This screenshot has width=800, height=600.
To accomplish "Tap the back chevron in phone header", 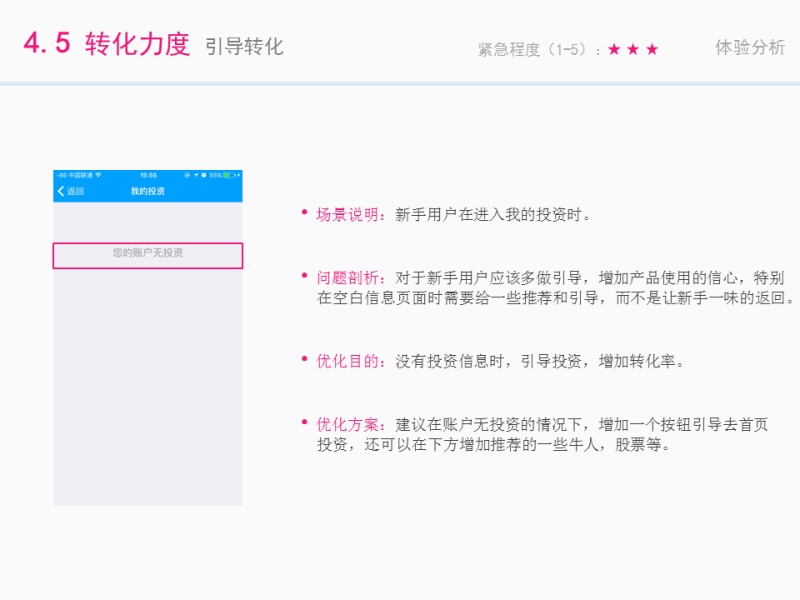I will click(x=61, y=191).
